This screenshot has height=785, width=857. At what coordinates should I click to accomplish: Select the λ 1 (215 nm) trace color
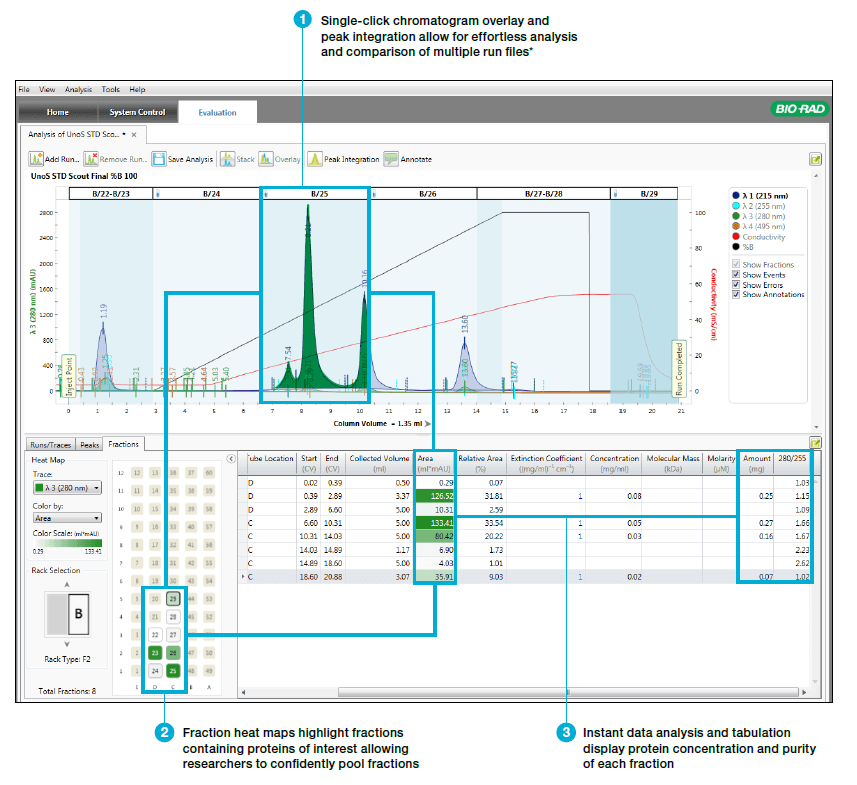(737, 194)
